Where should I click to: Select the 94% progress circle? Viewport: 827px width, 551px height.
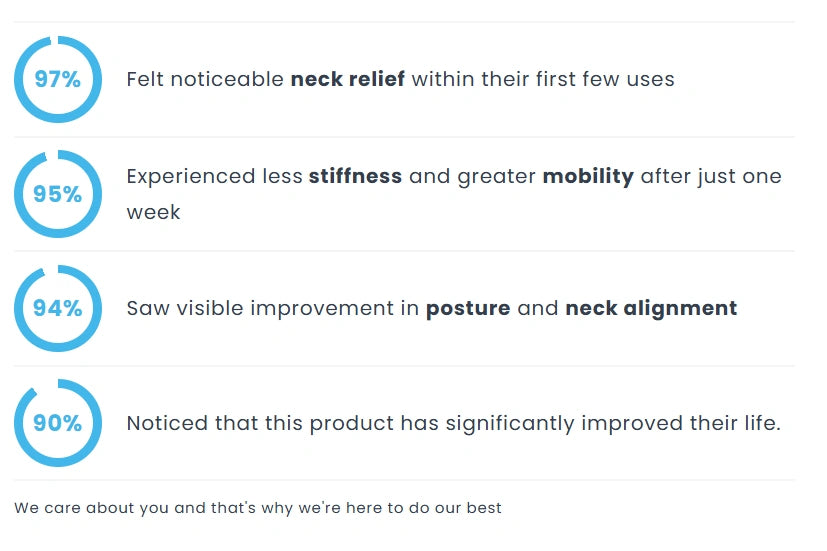58,308
